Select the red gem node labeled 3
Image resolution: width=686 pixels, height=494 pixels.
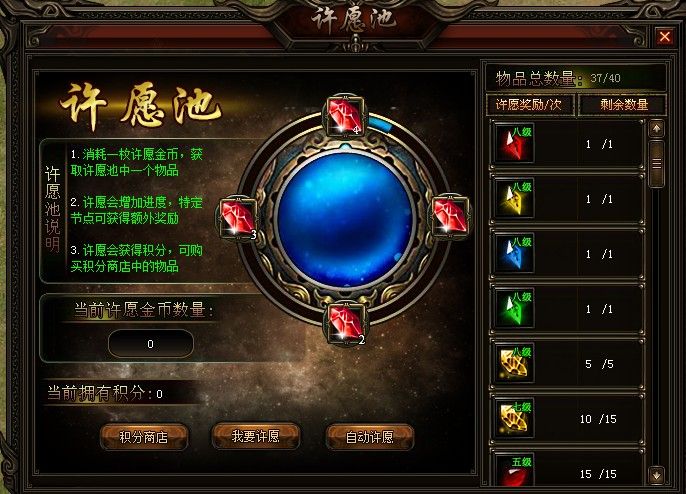[x=238, y=218]
